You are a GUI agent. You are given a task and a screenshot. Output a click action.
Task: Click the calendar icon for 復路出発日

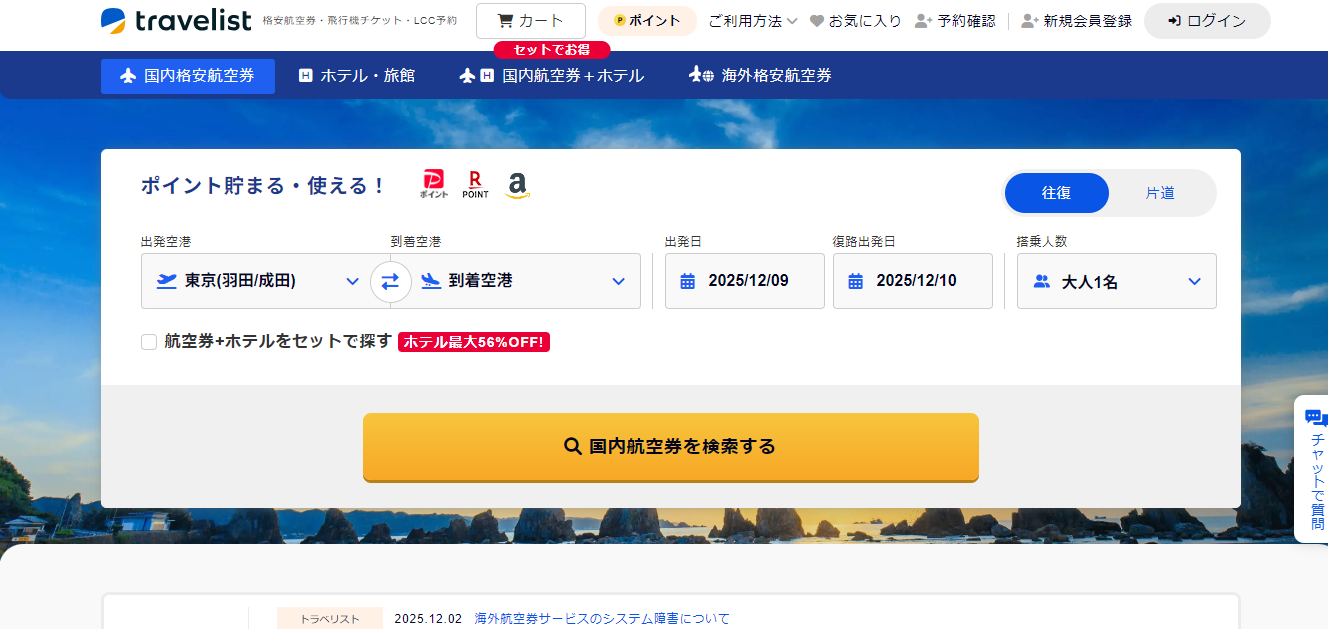pyautogui.click(x=856, y=281)
